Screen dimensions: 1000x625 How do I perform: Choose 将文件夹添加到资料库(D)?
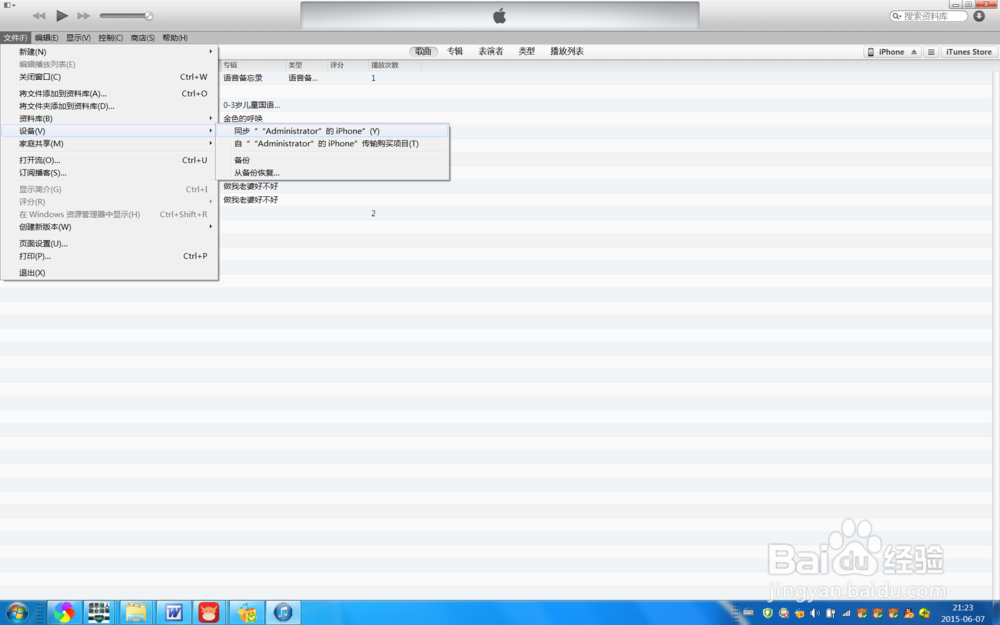click(x=110, y=106)
